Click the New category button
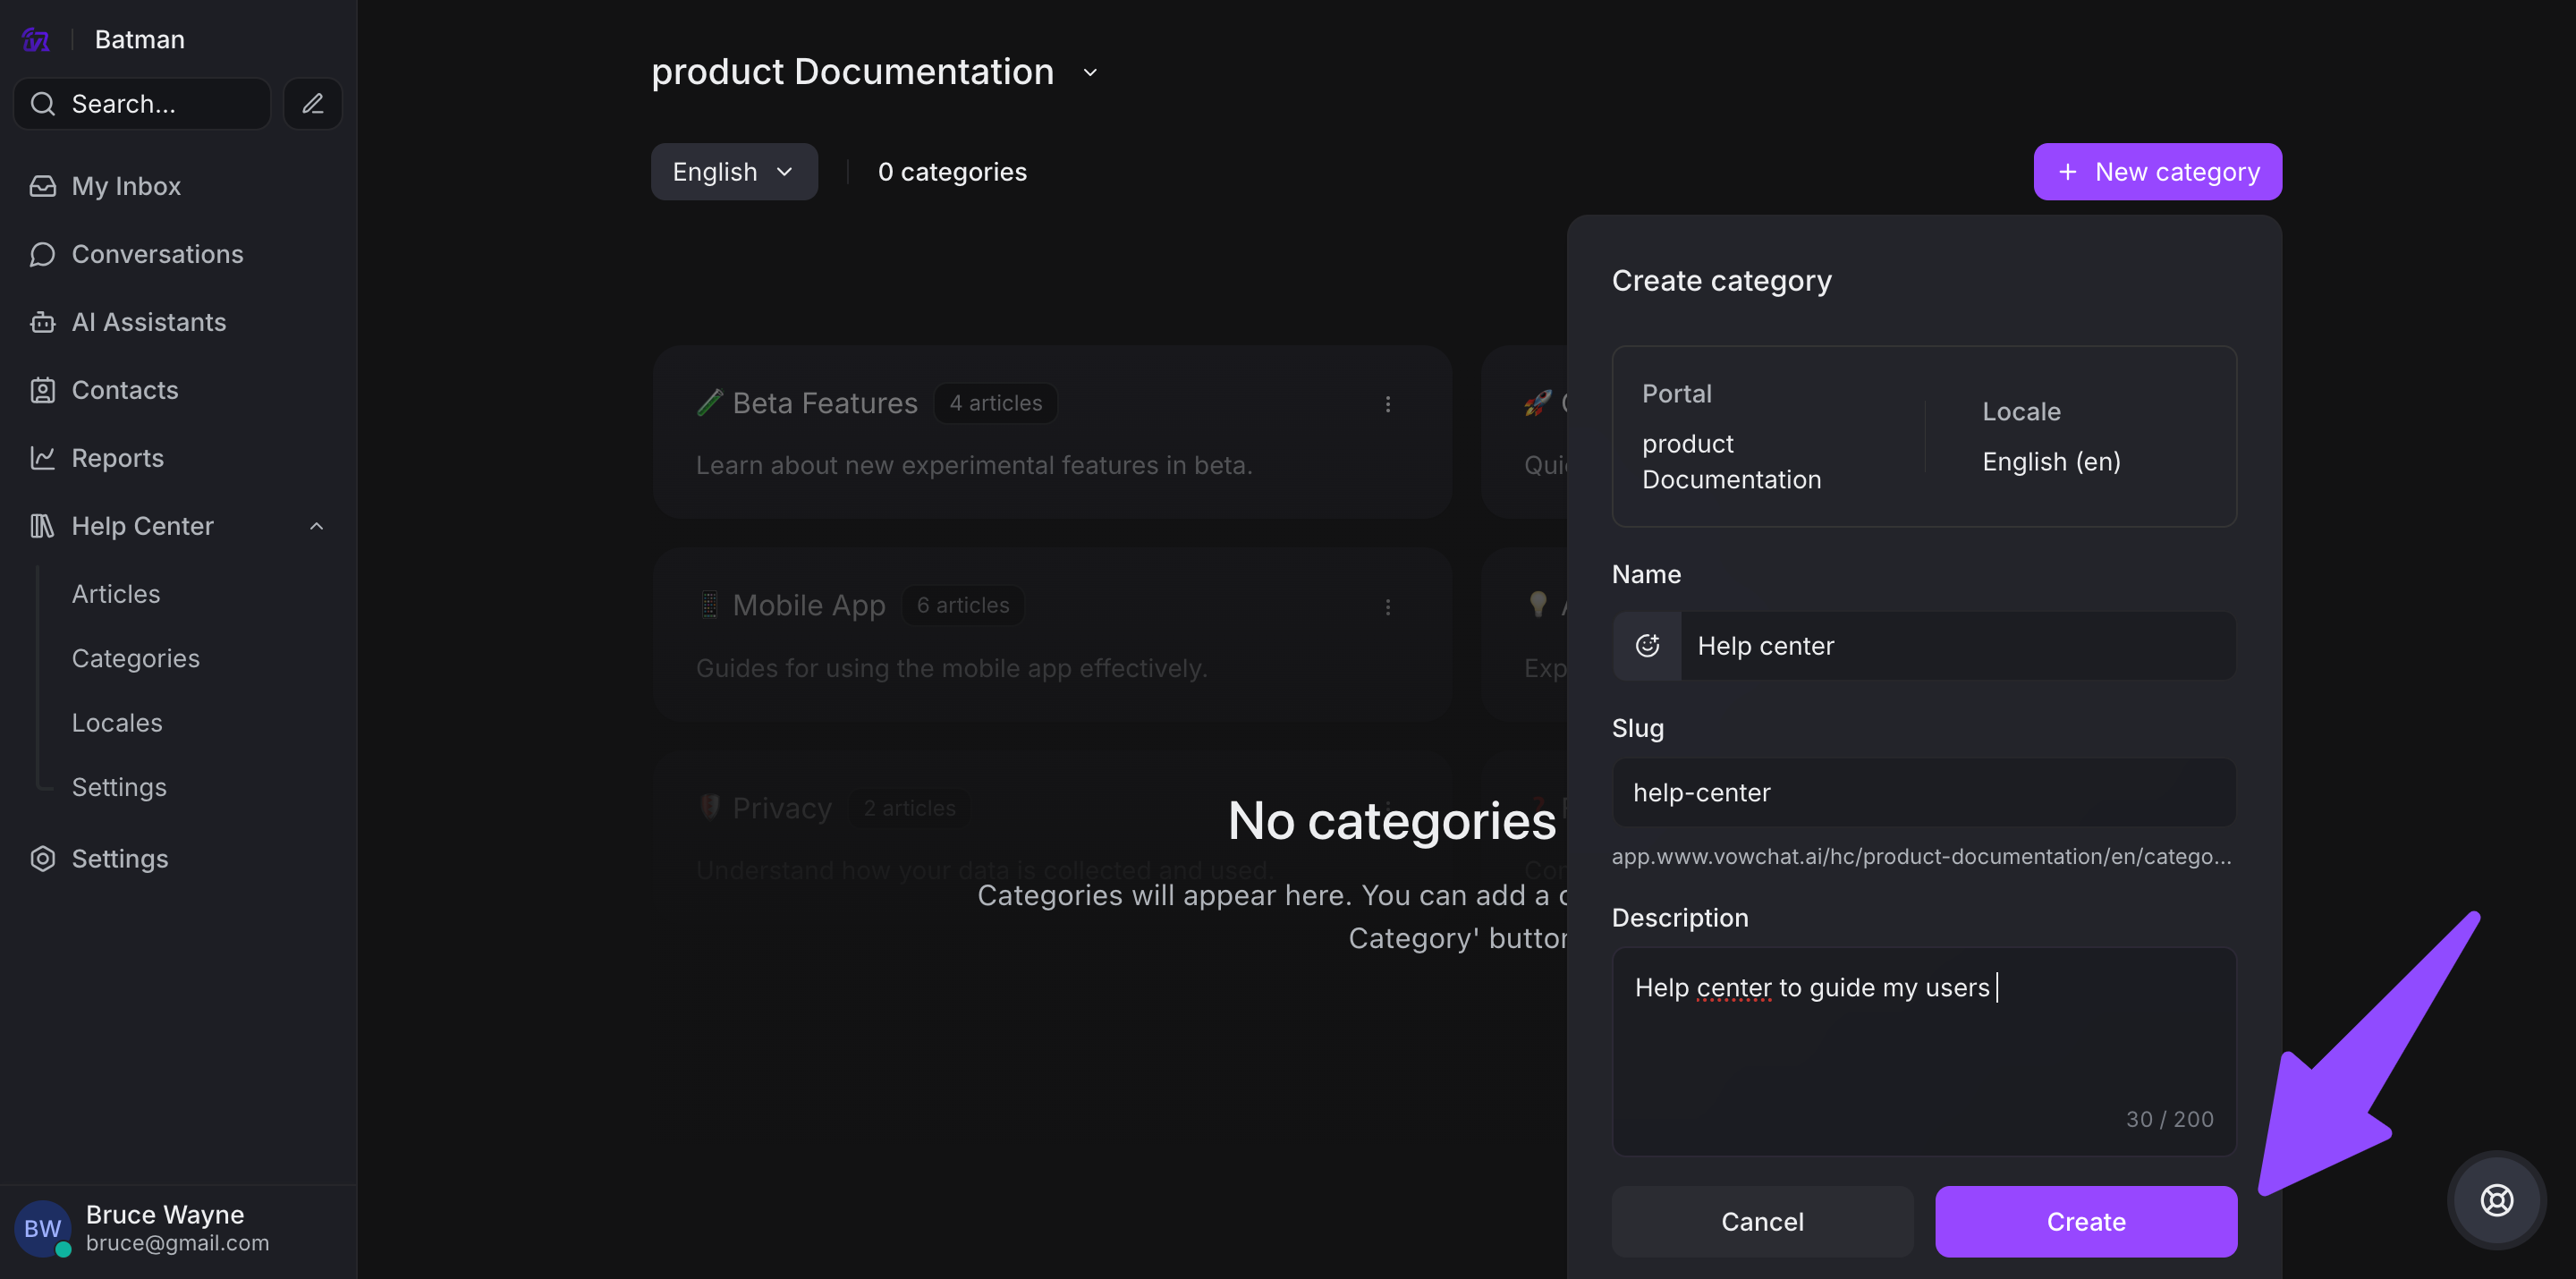The height and width of the screenshot is (1279, 2576). (2157, 172)
